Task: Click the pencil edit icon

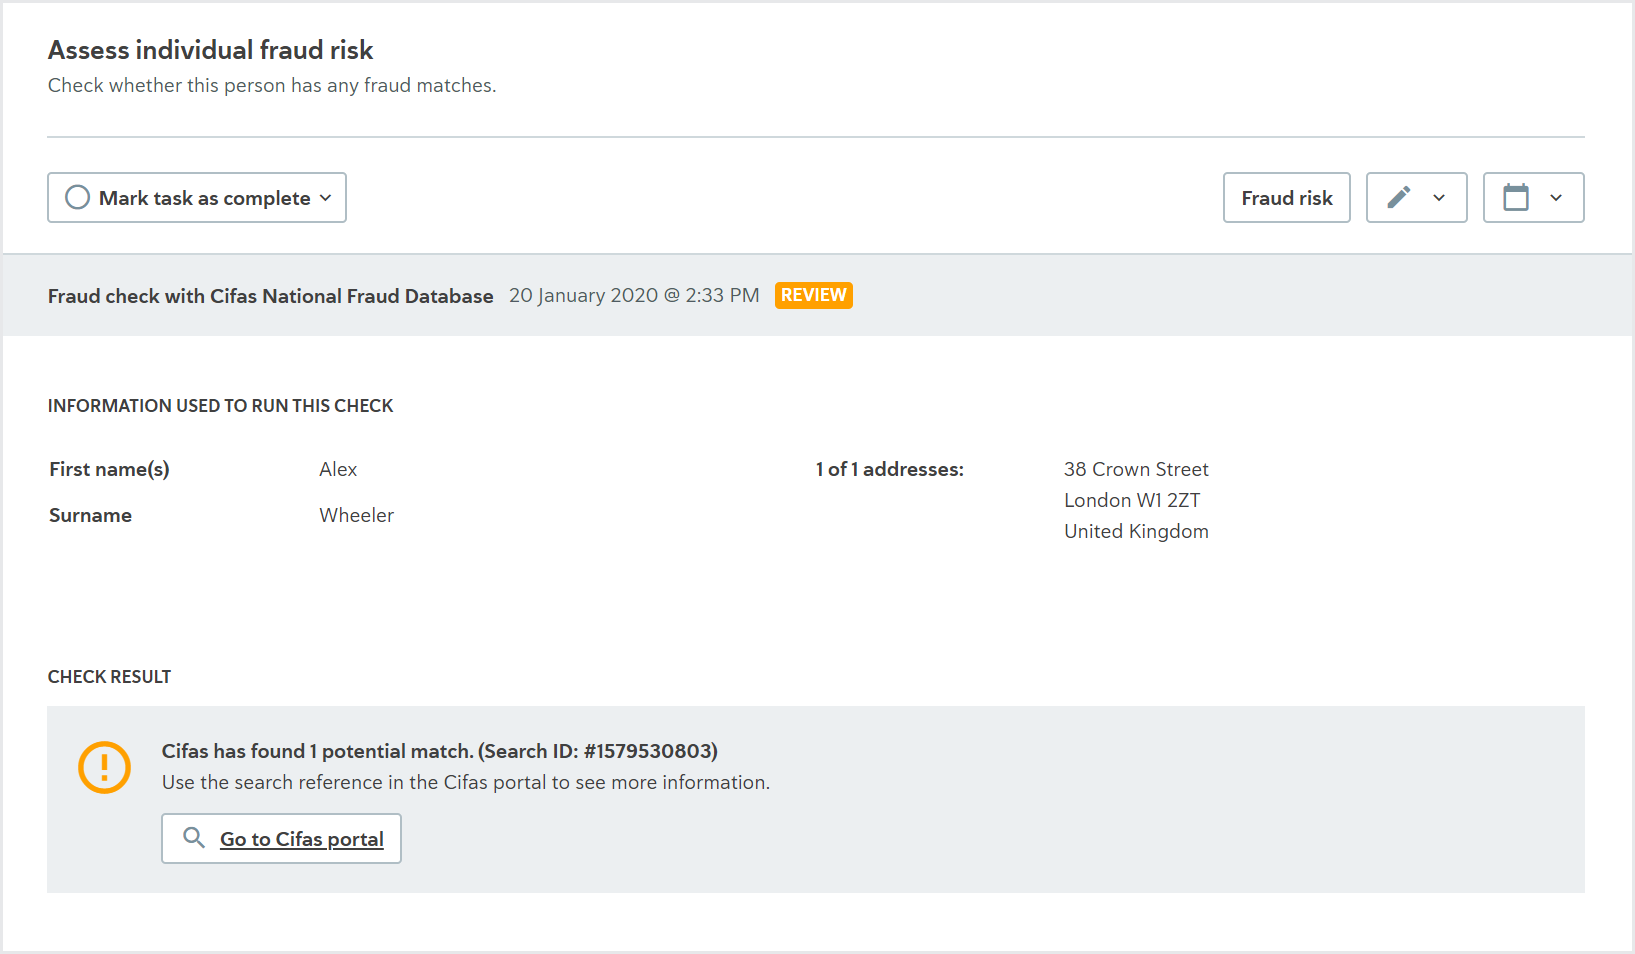Action: tap(1399, 197)
